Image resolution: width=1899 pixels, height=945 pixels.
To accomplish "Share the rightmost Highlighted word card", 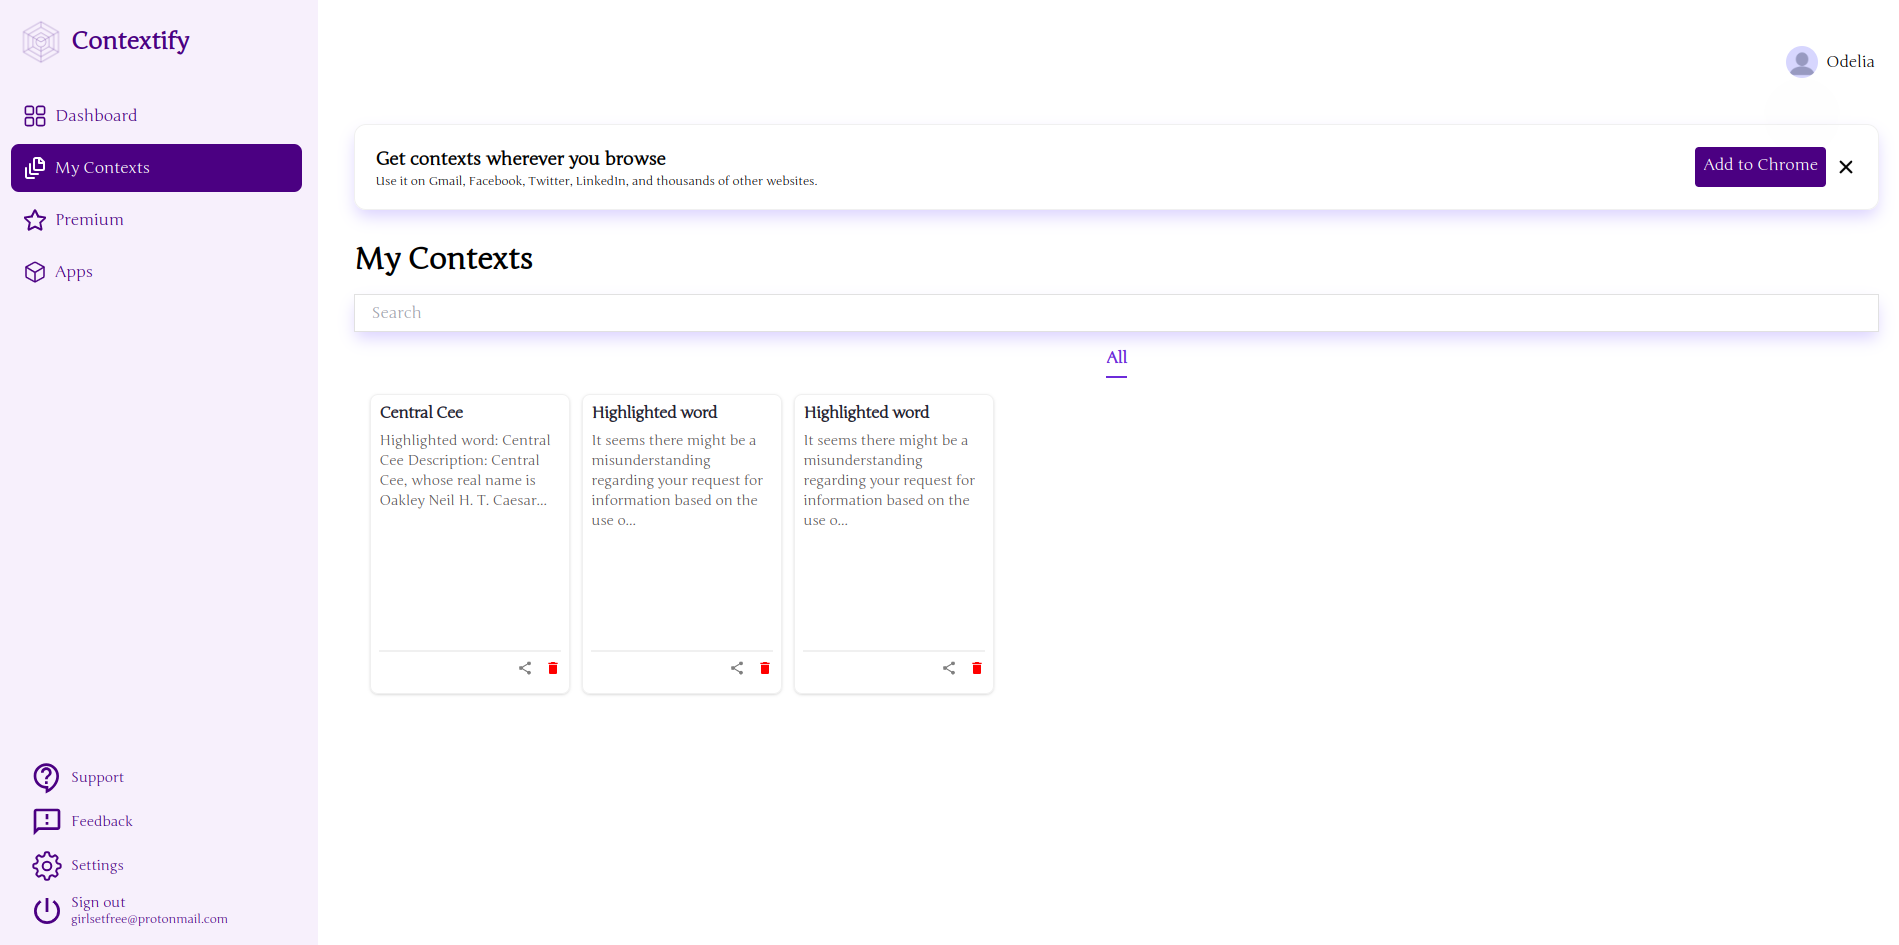I will [x=949, y=668].
